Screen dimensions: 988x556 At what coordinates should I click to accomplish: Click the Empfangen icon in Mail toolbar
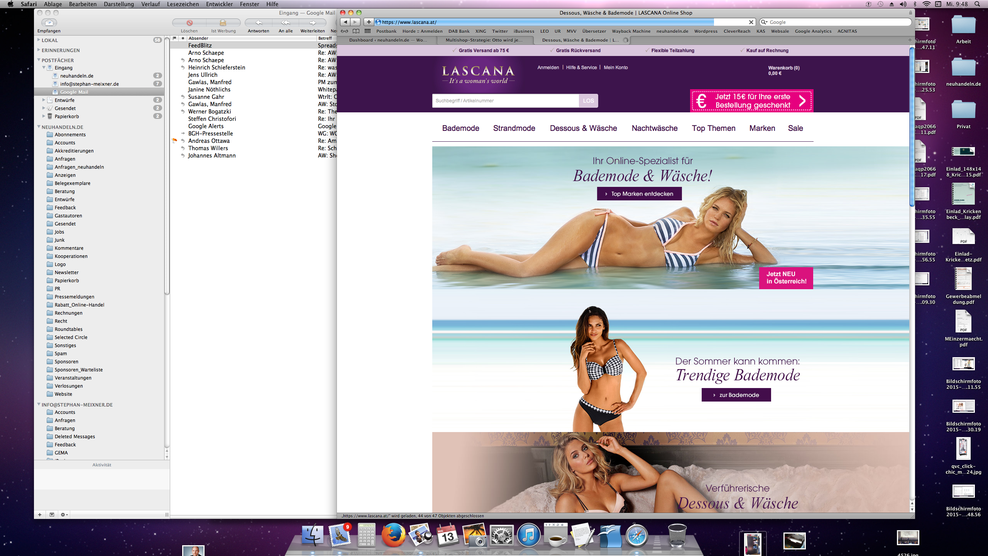49,23
